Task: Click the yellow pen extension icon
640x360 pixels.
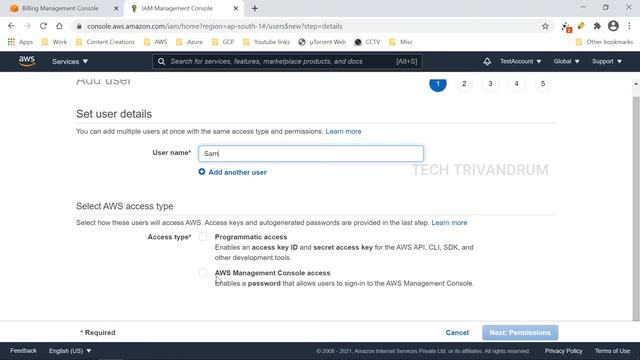Action: coord(581,26)
